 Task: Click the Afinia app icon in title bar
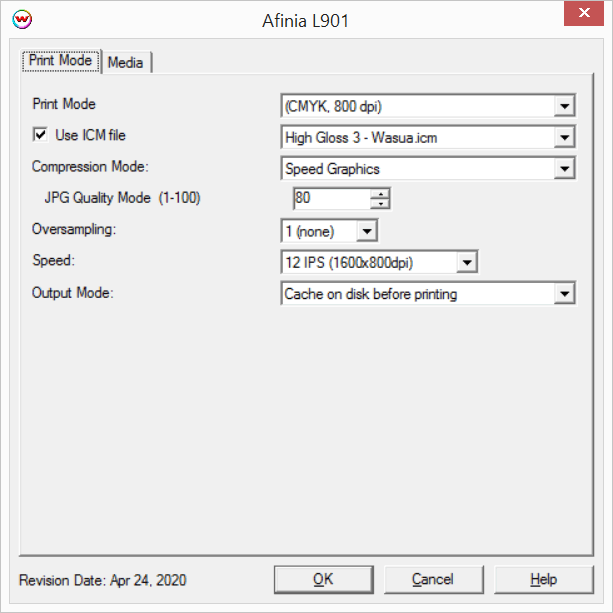[x=19, y=20]
